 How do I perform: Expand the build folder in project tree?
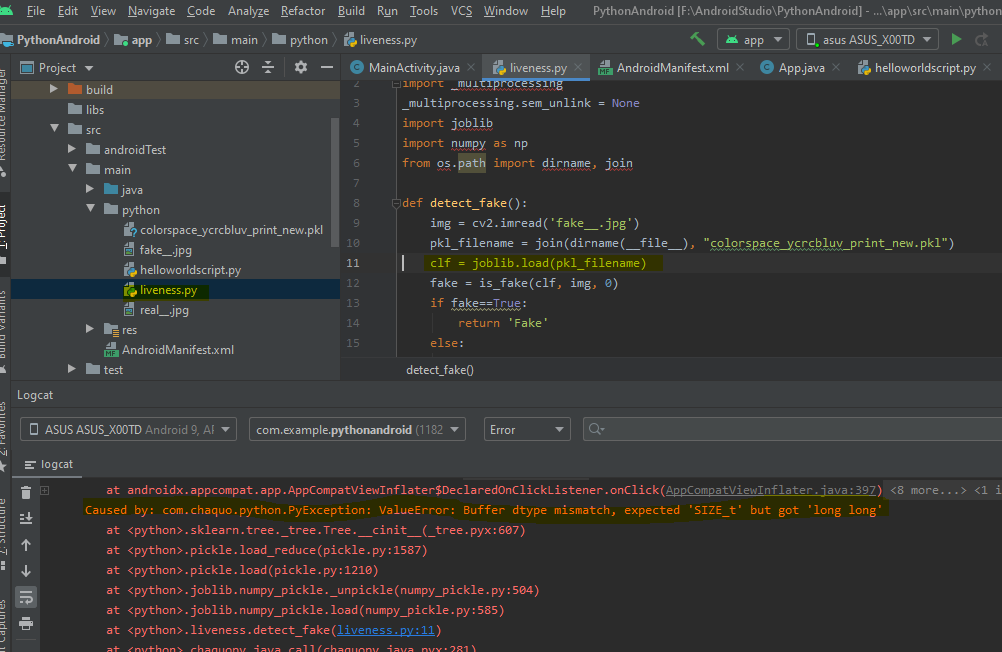pyautogui.click(x=55, y=89)
